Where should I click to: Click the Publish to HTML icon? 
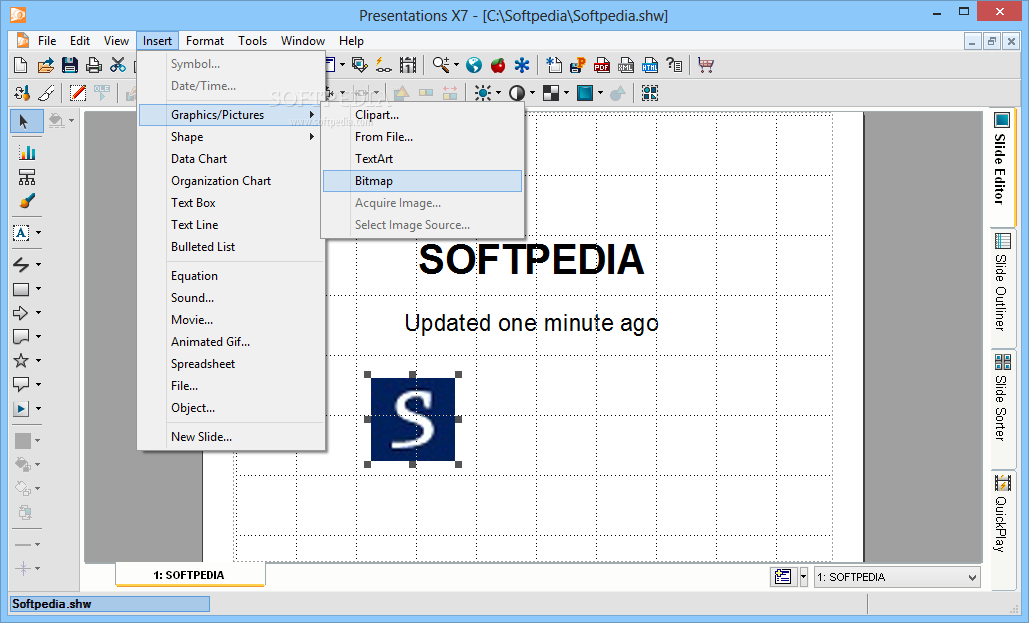click(650, 65)
